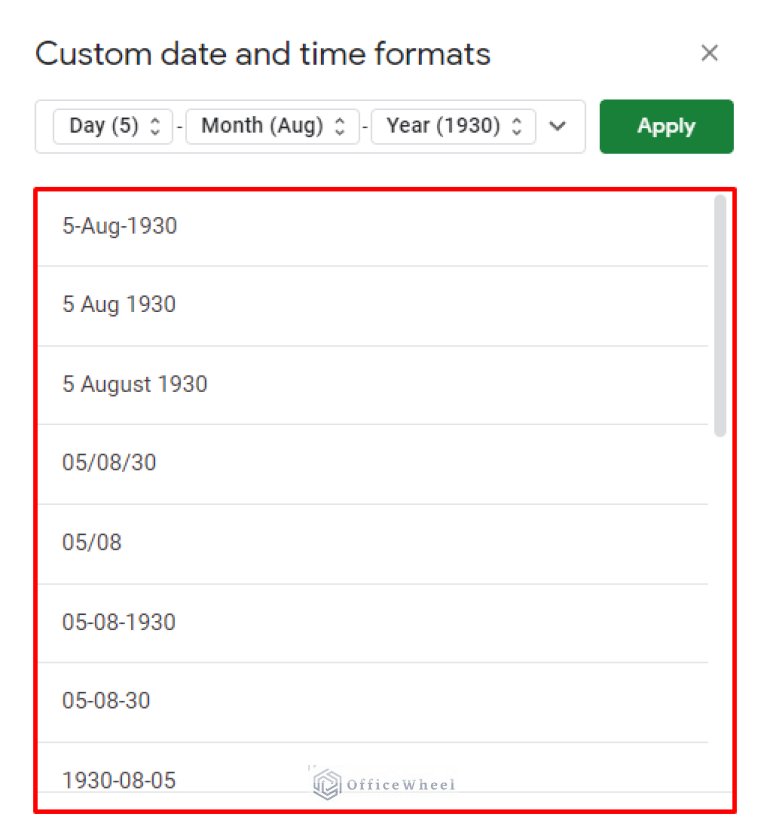The height and width of the screenshot is (823, 767).
Task: Click the Month (Aug) stepper arrows
Action: (339, 126)
